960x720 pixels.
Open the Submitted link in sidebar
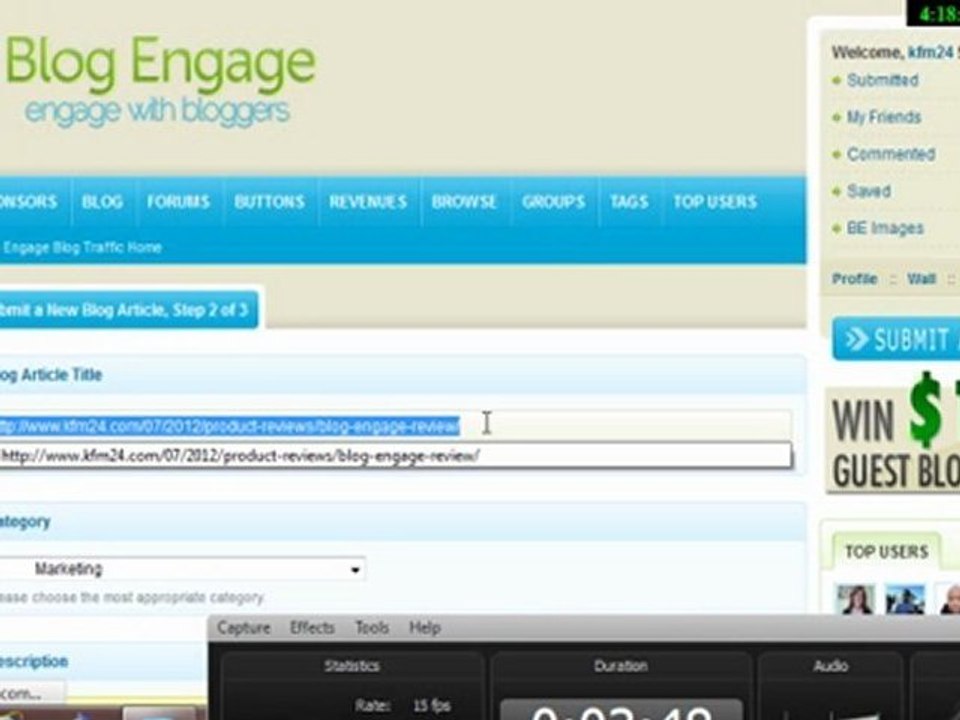(882, 80)
